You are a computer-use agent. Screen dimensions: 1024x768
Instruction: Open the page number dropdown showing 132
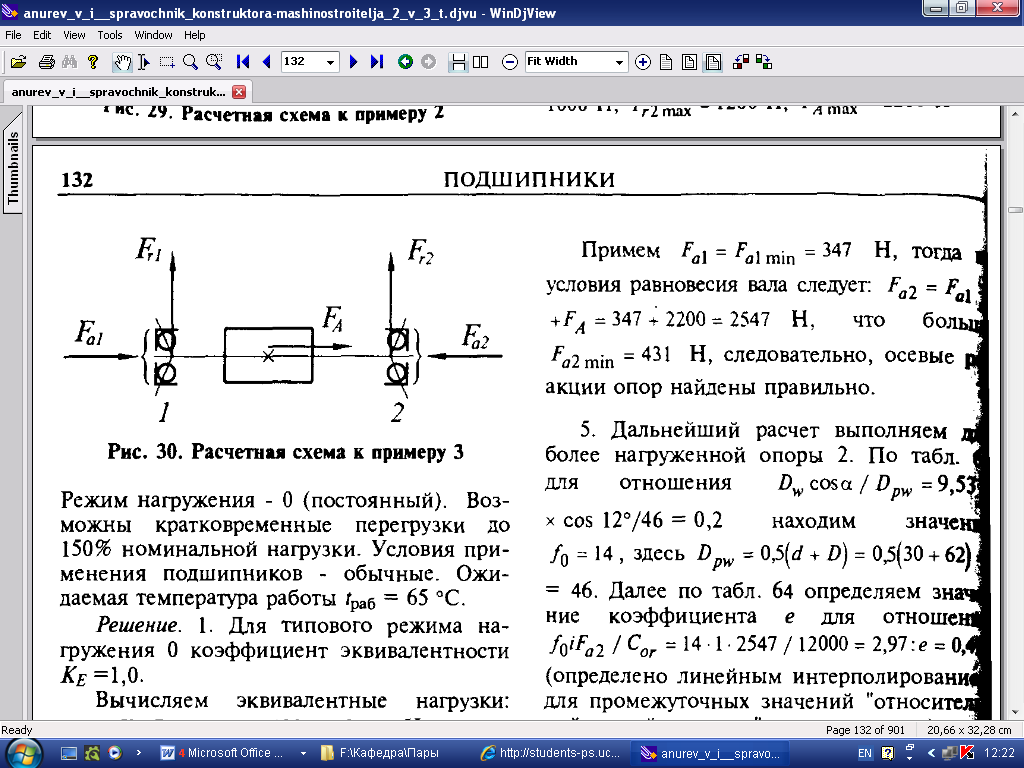click(330, 62)
